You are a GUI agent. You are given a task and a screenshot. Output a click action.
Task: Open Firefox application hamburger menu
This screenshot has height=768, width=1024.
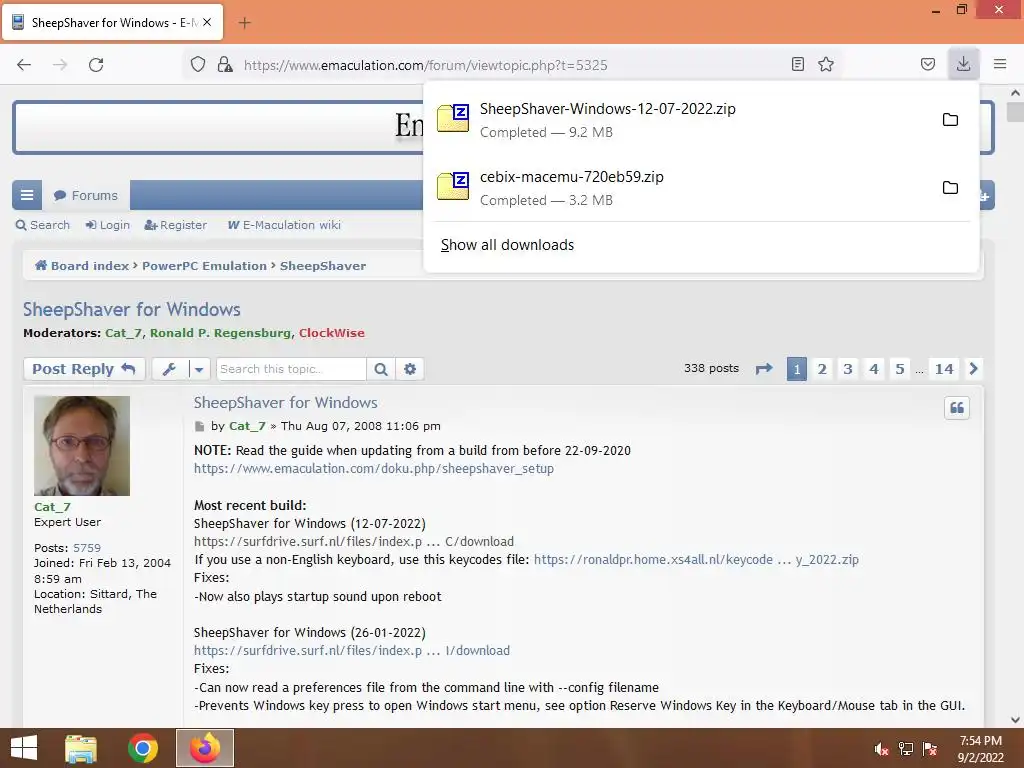click(x=1000, y=64)
